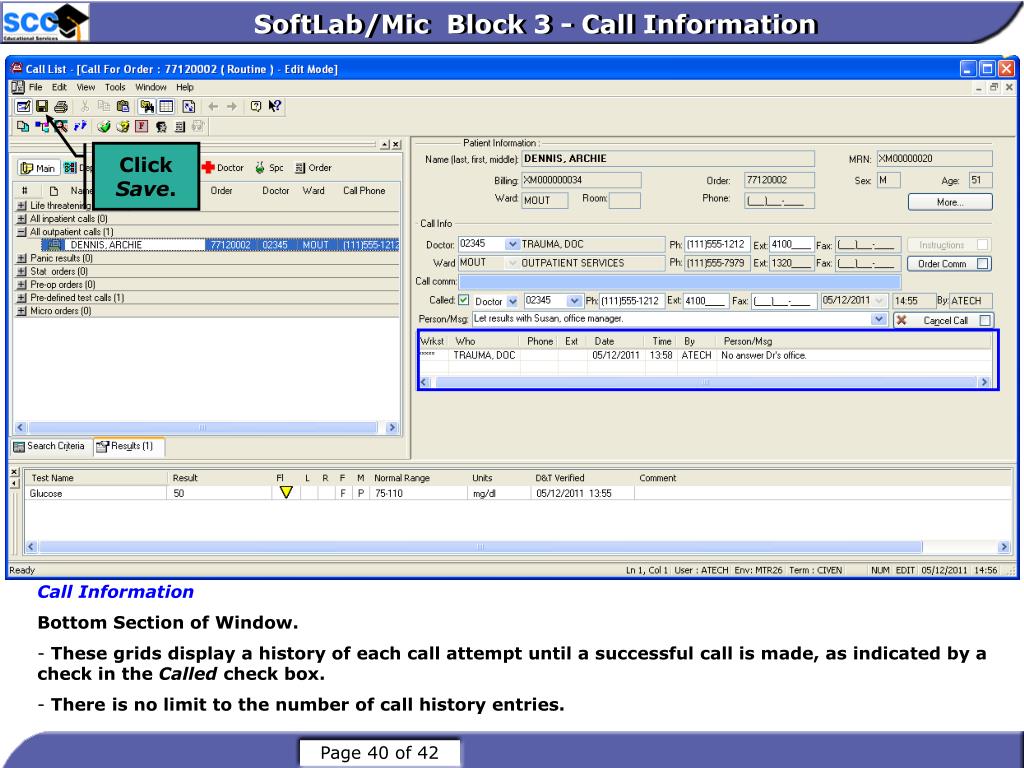Image resolution: width=1024 pixels, height=768 pixels.
Task: Switch to the Doctor tab with red cross
Action: pos(223,168)
